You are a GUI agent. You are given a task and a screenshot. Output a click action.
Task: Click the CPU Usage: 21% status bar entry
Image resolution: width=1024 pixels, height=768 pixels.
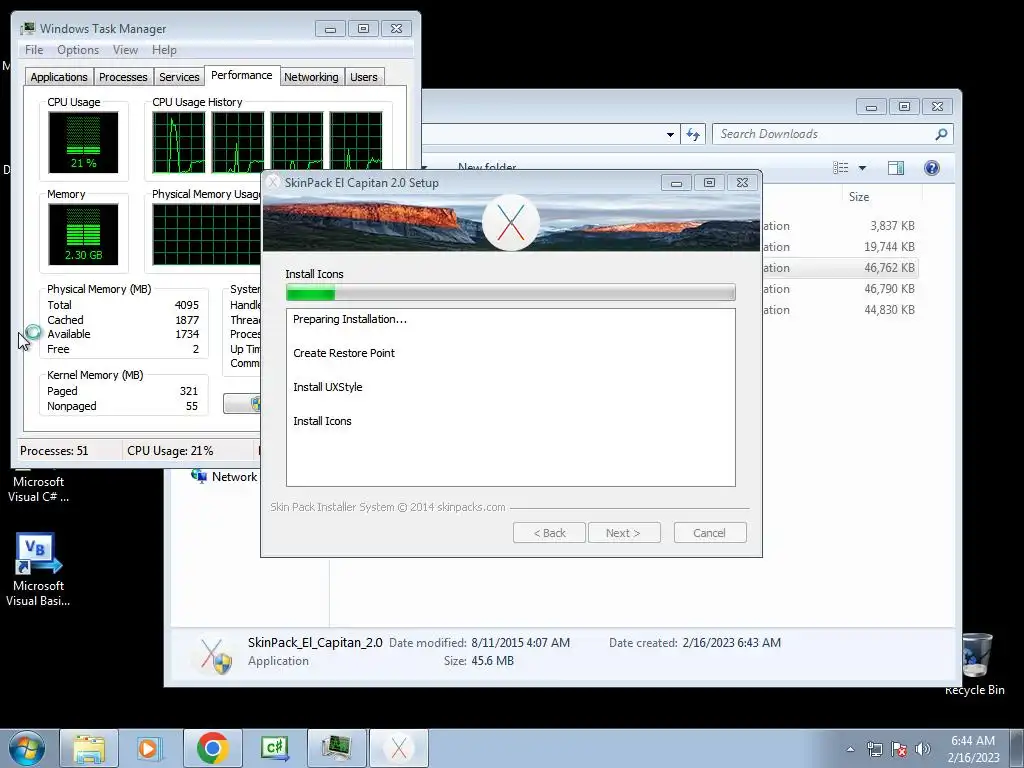[x=170, y=451]
